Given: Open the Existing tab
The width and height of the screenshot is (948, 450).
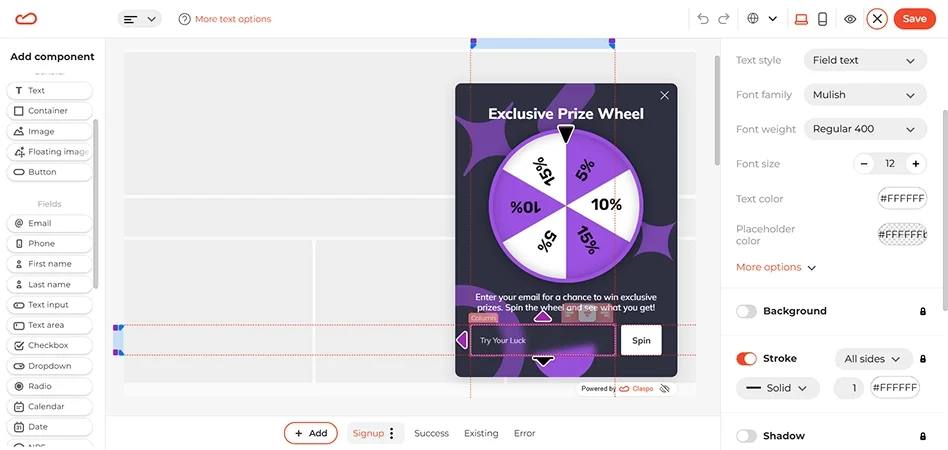Looking at the screenshot, I should (x=481, y=433).
